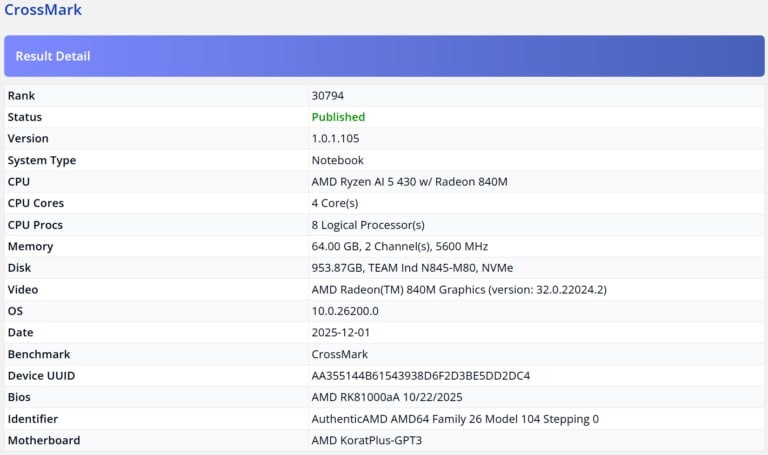Click the Date row label

point(21,333)
